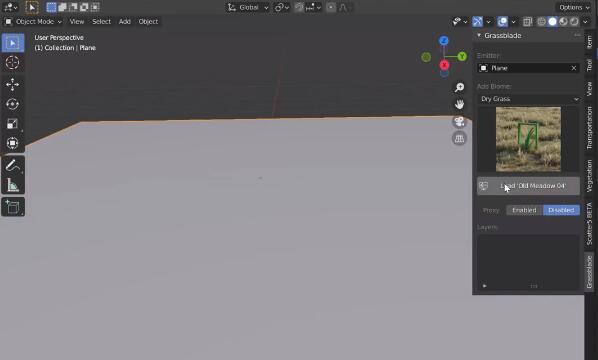Toggle viewport overlays button
The width and height of the screenshot is (598, 360).
[502, 22]
